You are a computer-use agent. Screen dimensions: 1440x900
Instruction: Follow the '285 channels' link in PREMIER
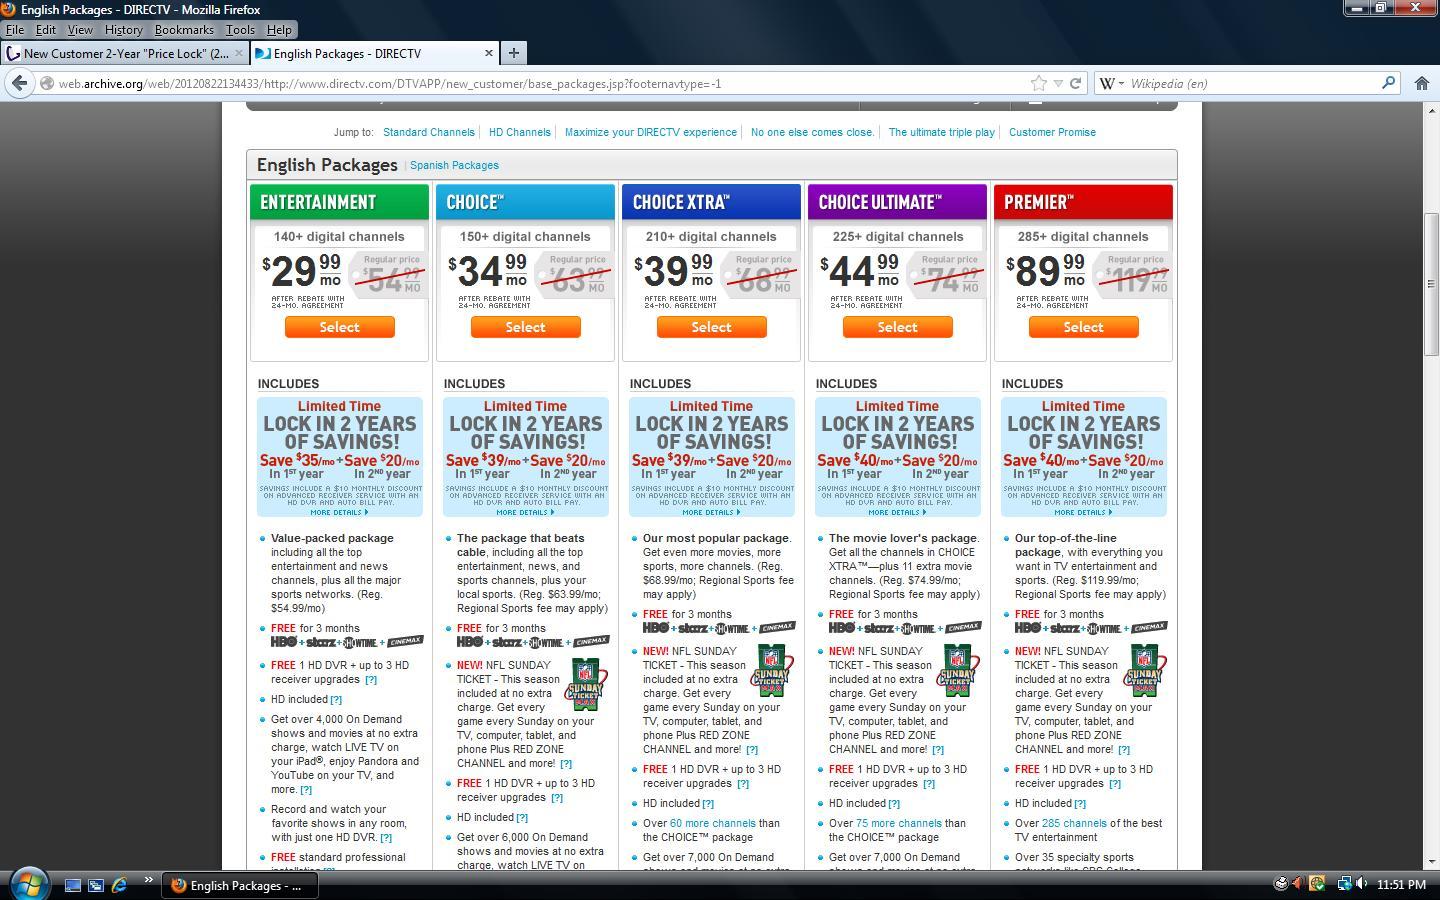coord(1074,824)
